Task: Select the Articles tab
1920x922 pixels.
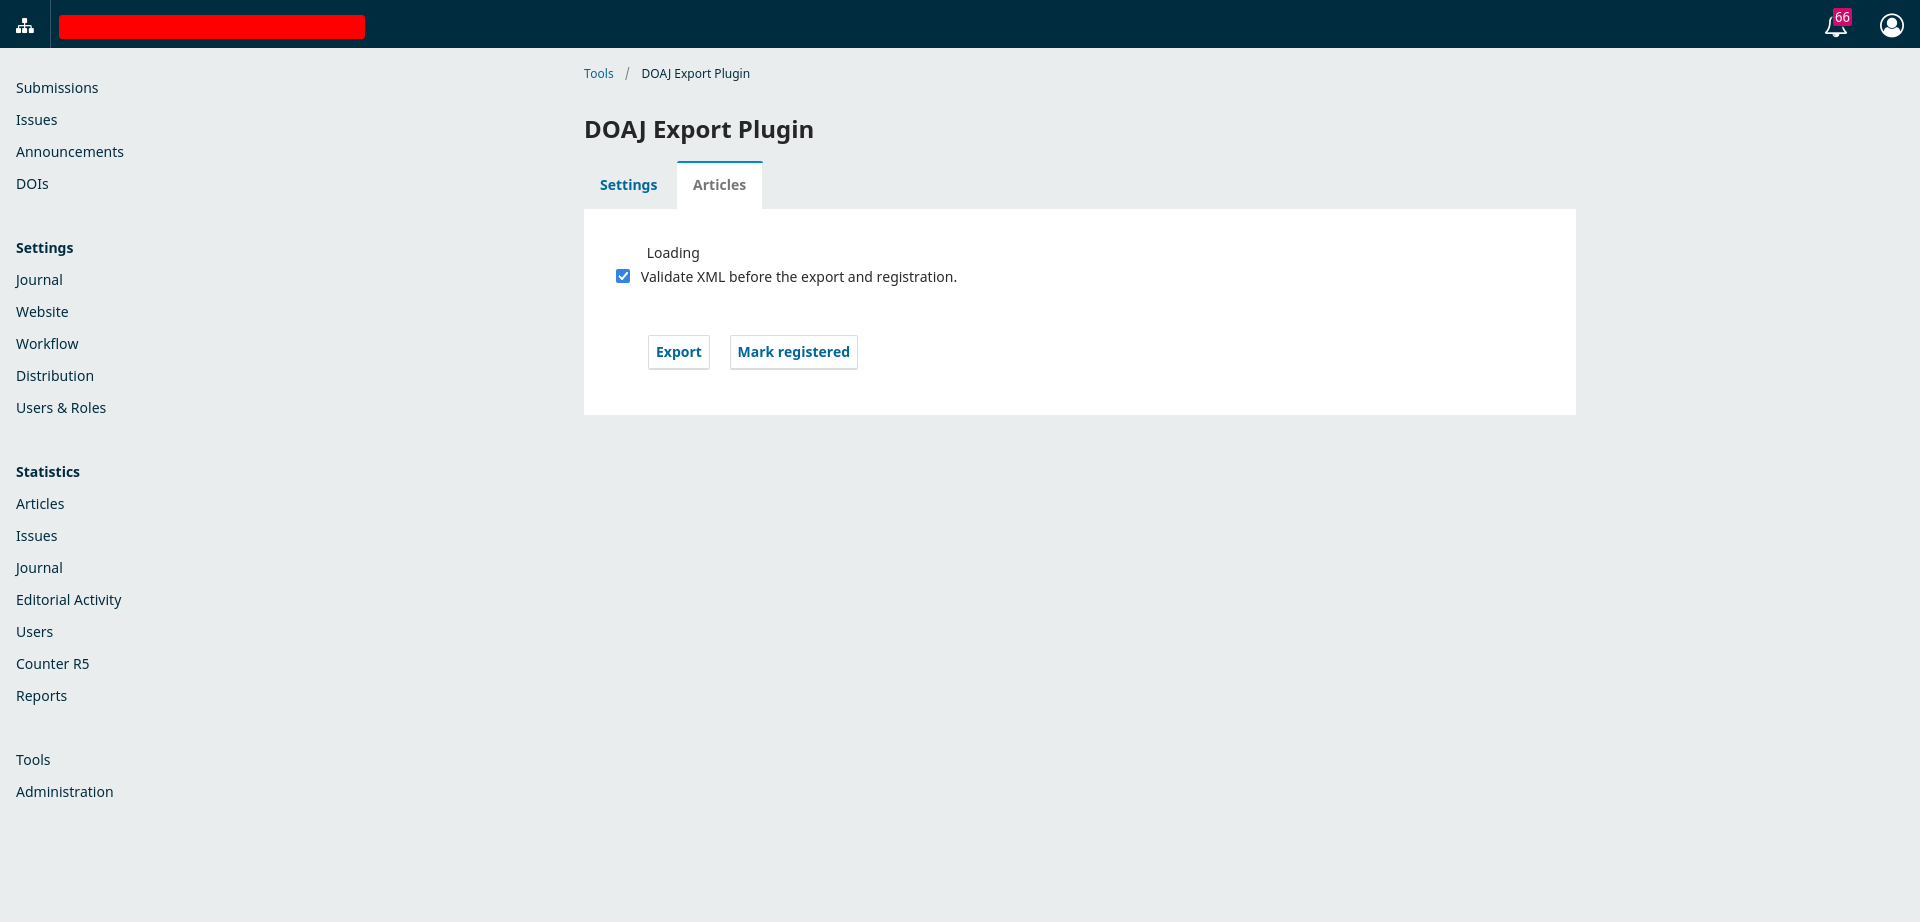Action: [x=719, y=185]
